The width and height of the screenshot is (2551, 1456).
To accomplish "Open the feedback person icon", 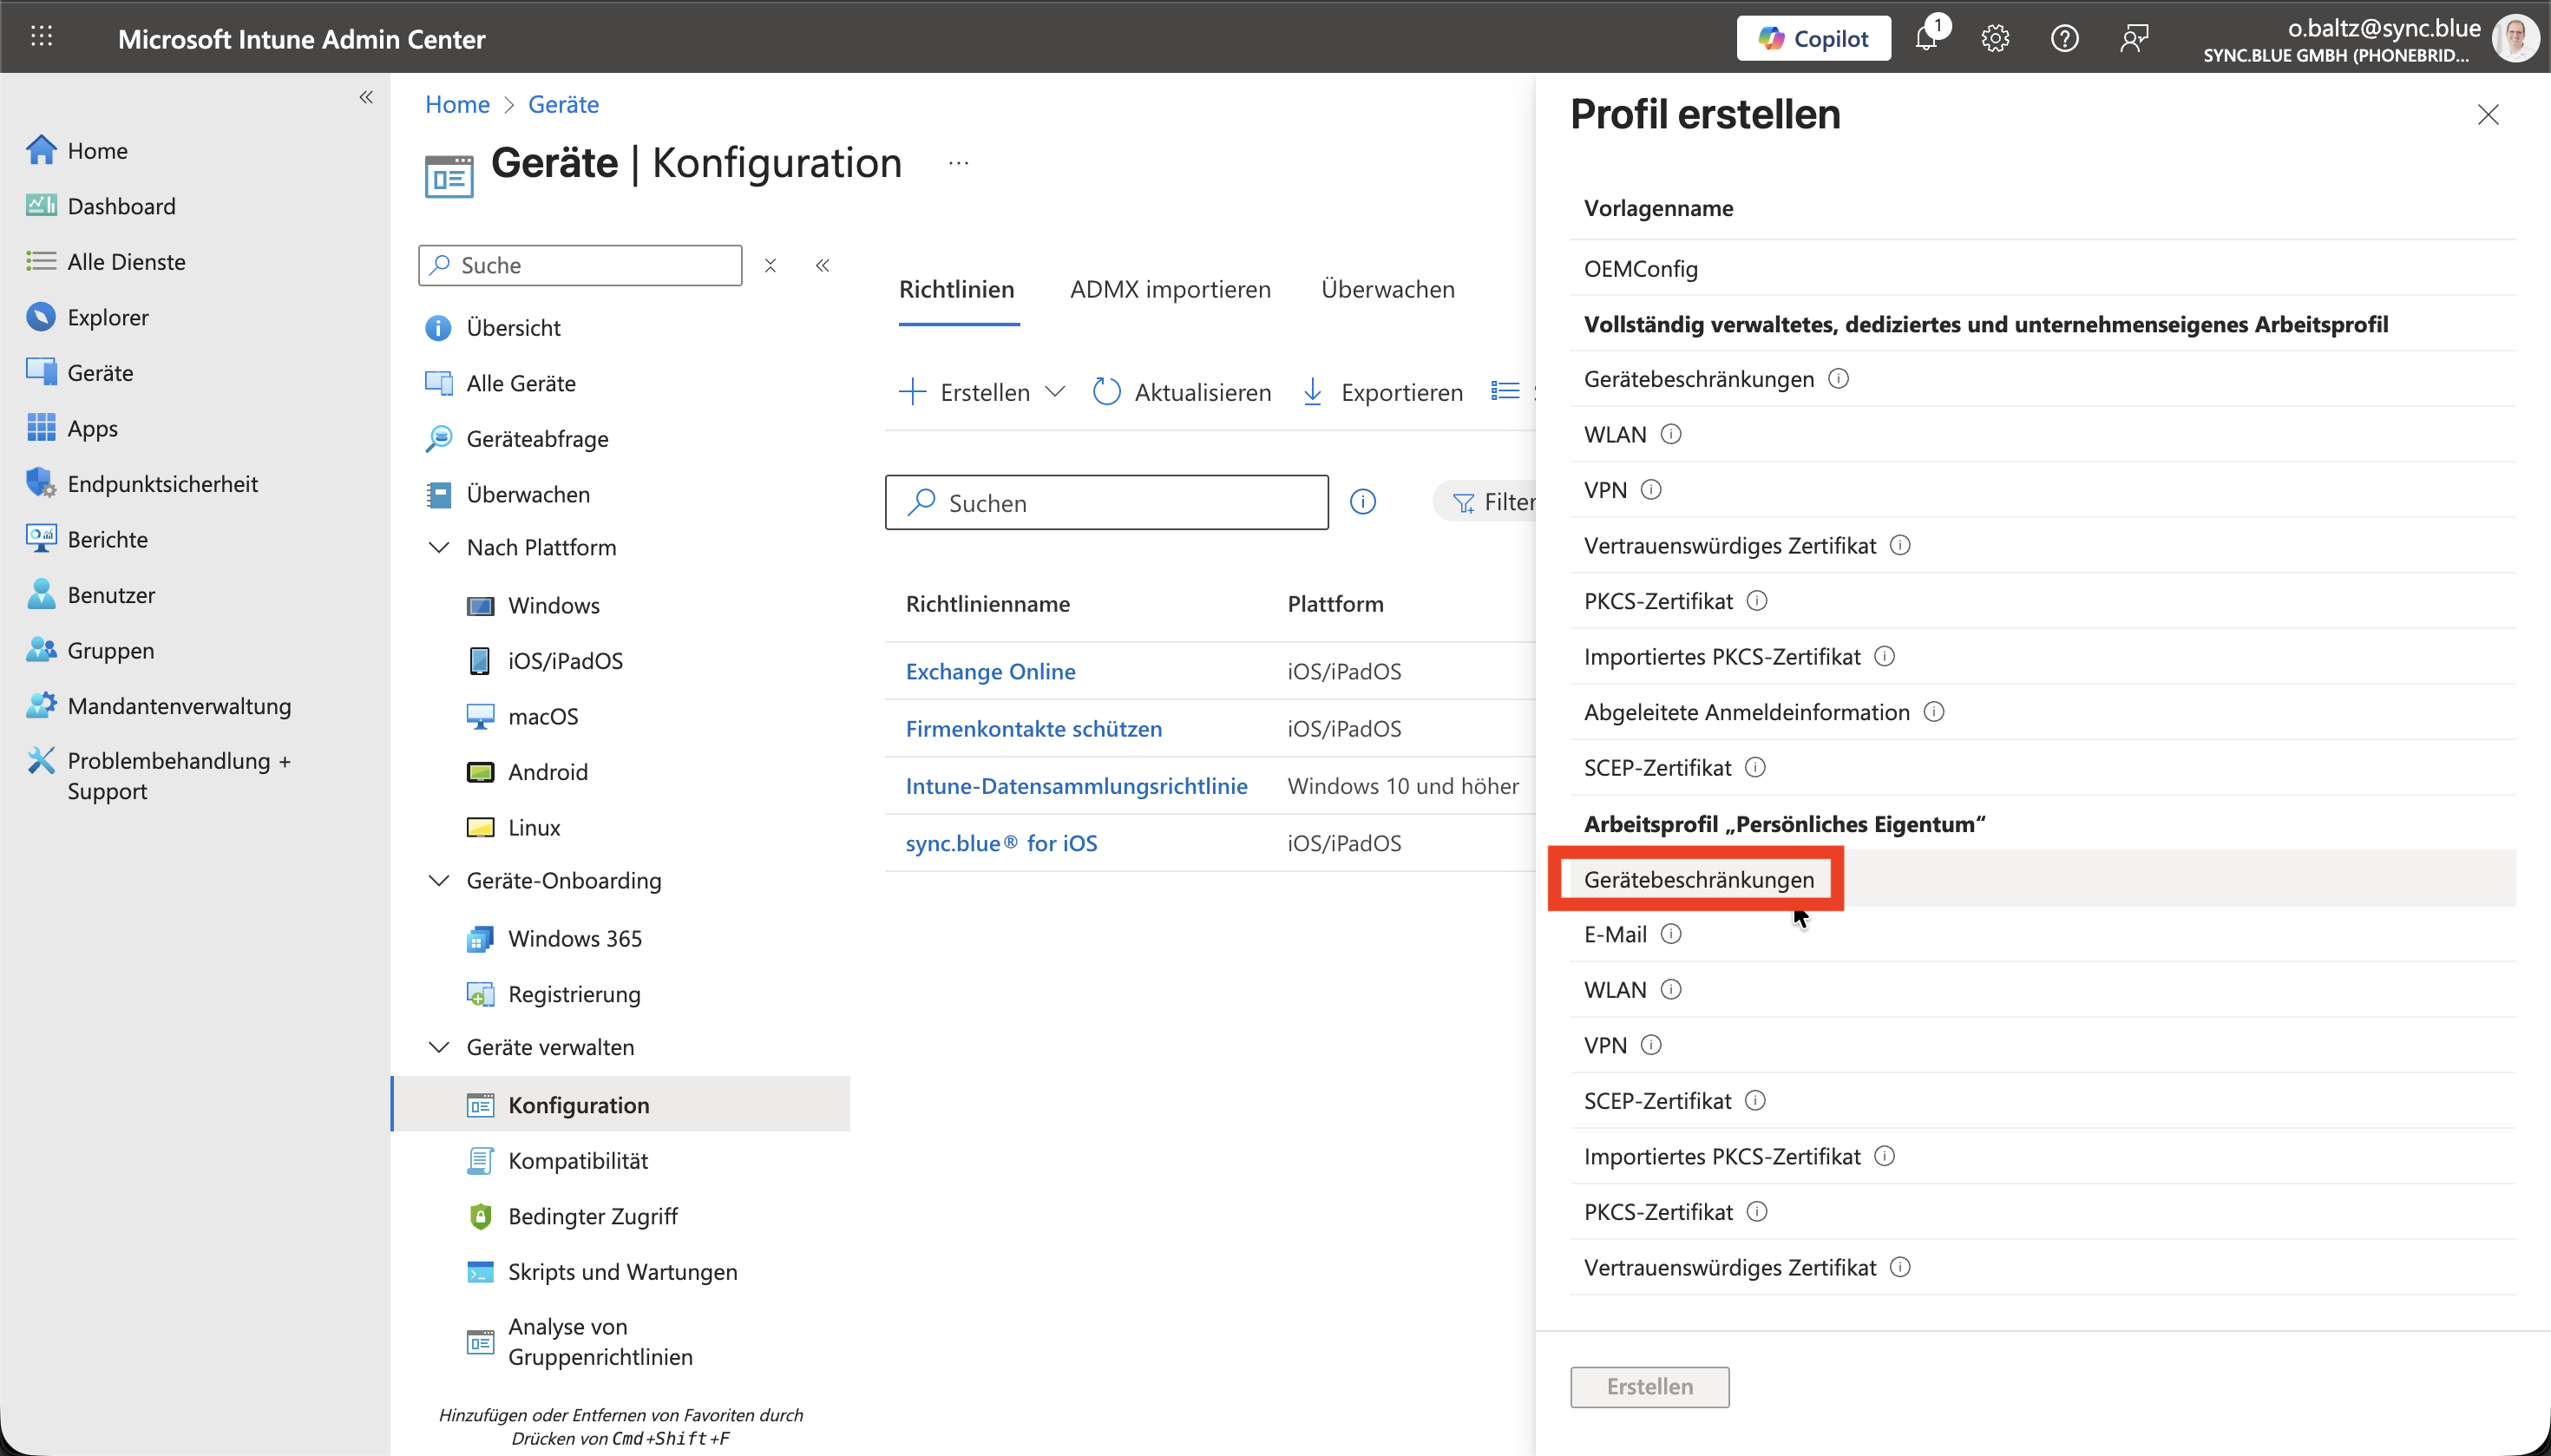I will pyautogui.click(x=2133, y=39).
